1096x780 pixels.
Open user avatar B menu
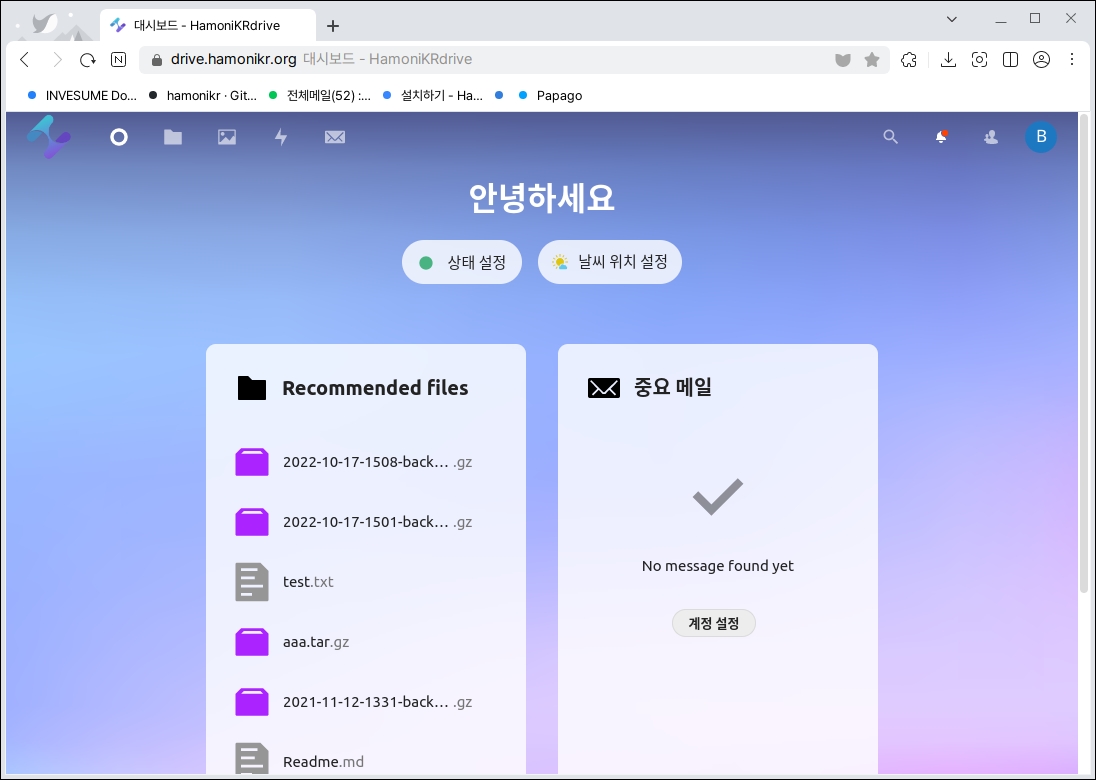click(x=1040, y=137)
